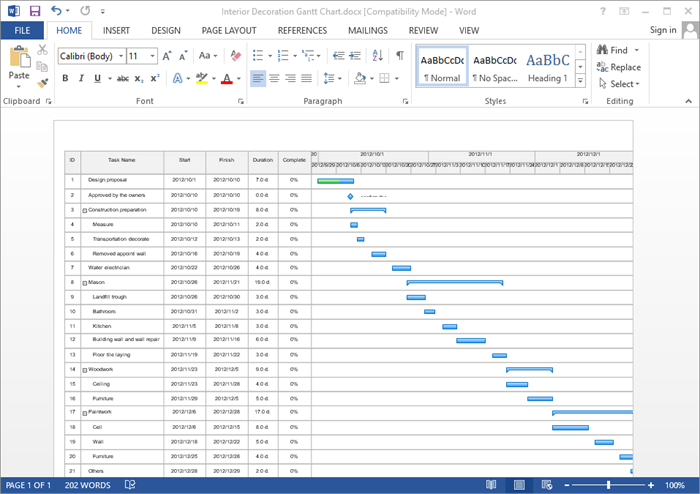Click Sign in link

(663, 31)
